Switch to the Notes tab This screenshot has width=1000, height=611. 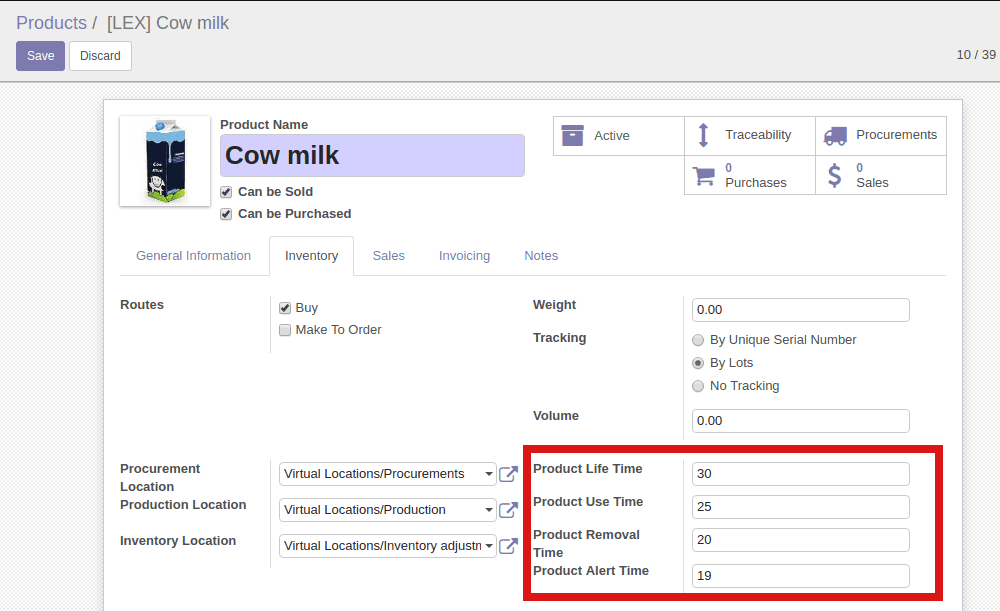[x=541, y=256]
